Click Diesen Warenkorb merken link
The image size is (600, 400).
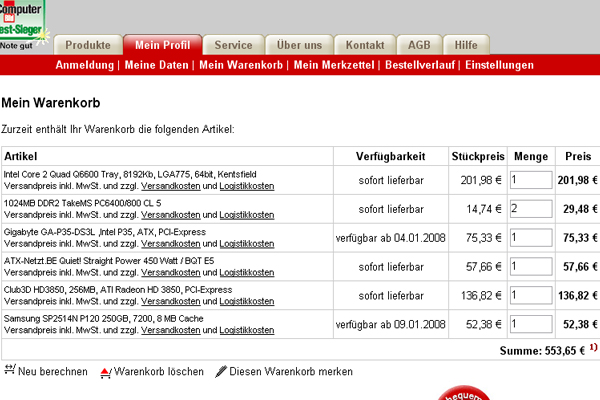(x=291, y=372)
